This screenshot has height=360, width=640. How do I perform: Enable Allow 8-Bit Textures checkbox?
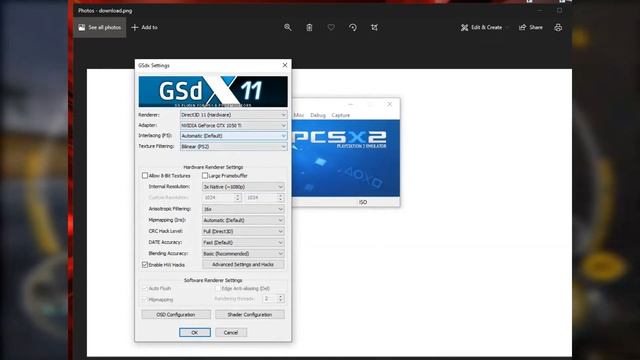[145, 176]
